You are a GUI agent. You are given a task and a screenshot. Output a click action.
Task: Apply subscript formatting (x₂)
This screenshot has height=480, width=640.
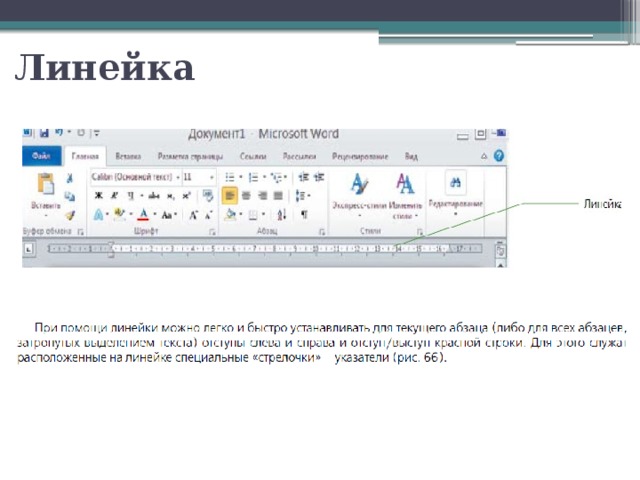coord(171,196)
